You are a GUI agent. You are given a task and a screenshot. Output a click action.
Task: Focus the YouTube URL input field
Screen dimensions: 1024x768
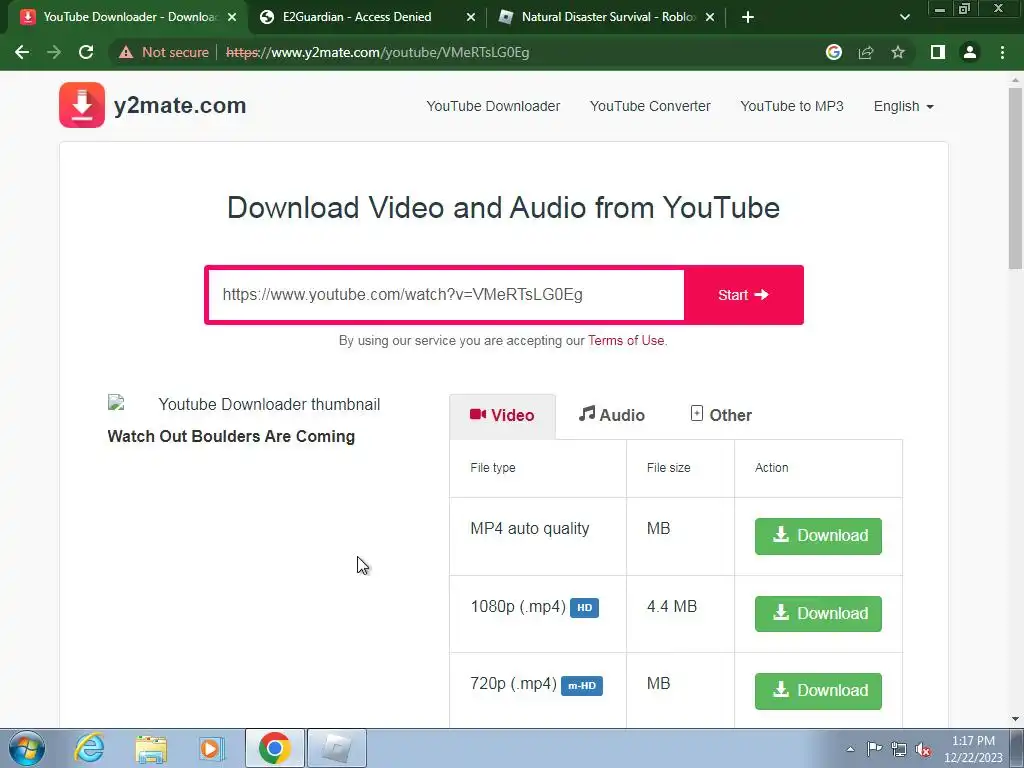[x=446, y=295]
